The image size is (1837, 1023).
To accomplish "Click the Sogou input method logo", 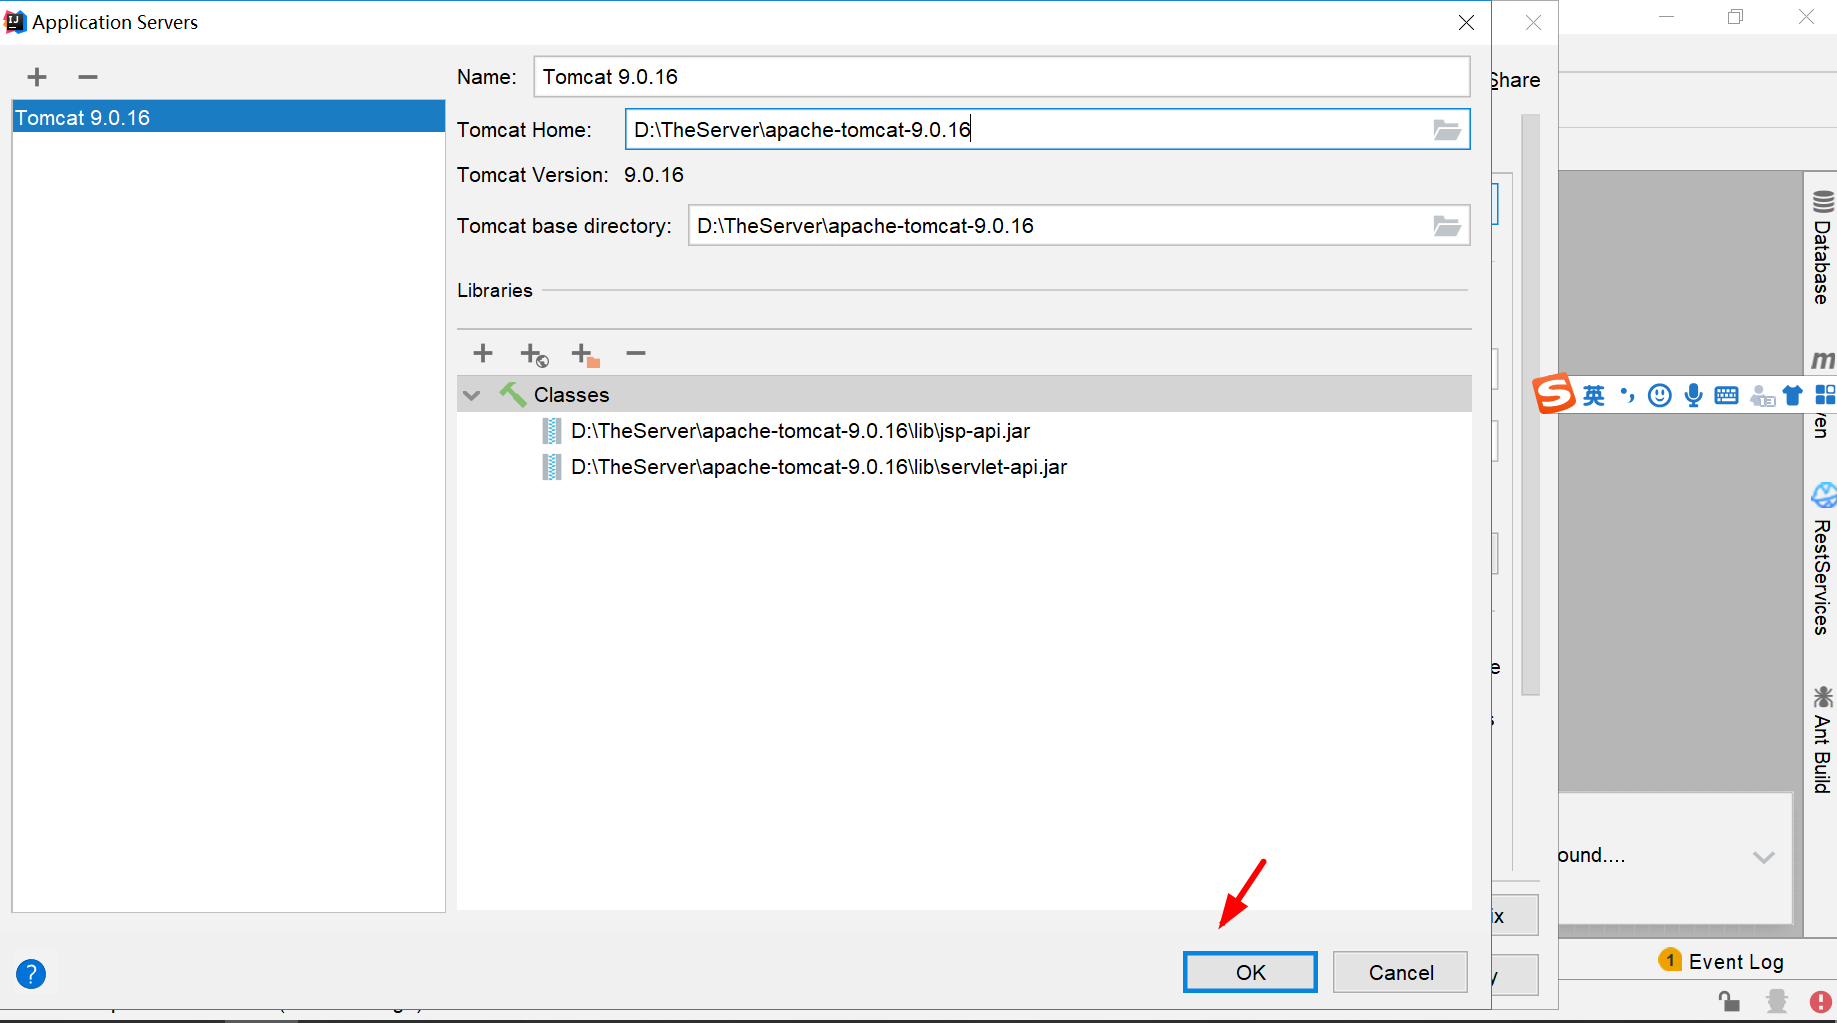I will pos(1554,394).
